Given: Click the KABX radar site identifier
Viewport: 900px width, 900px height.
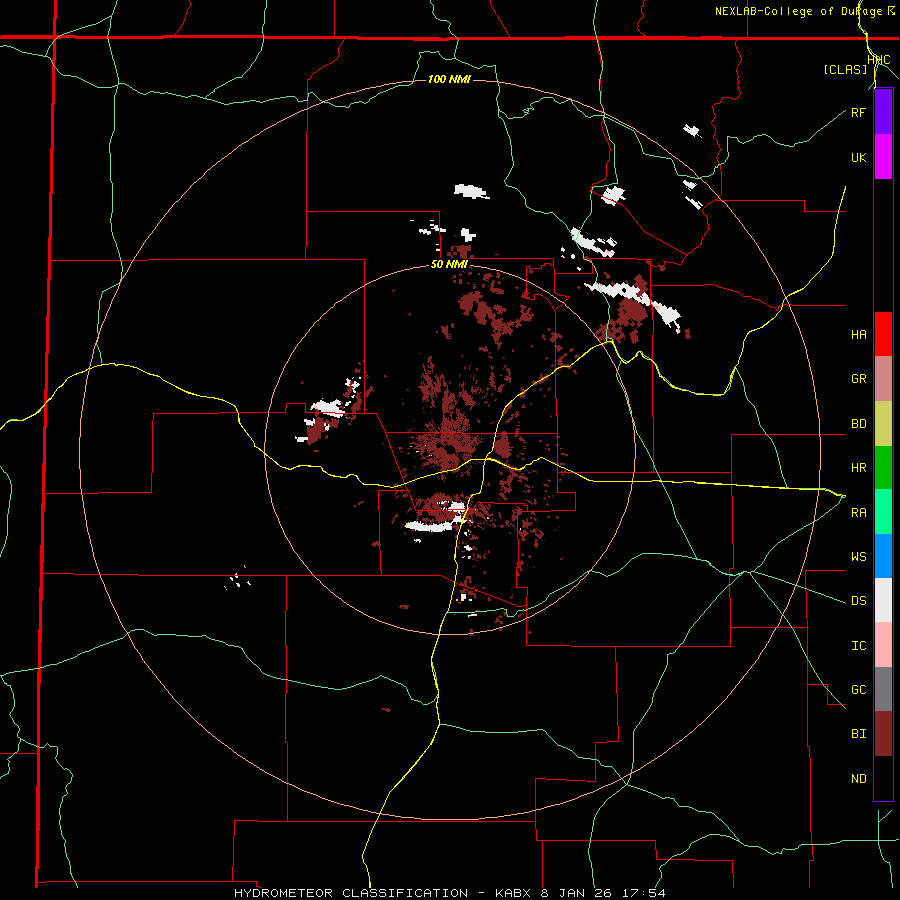Looking at the screenshot, I should 513,893.
